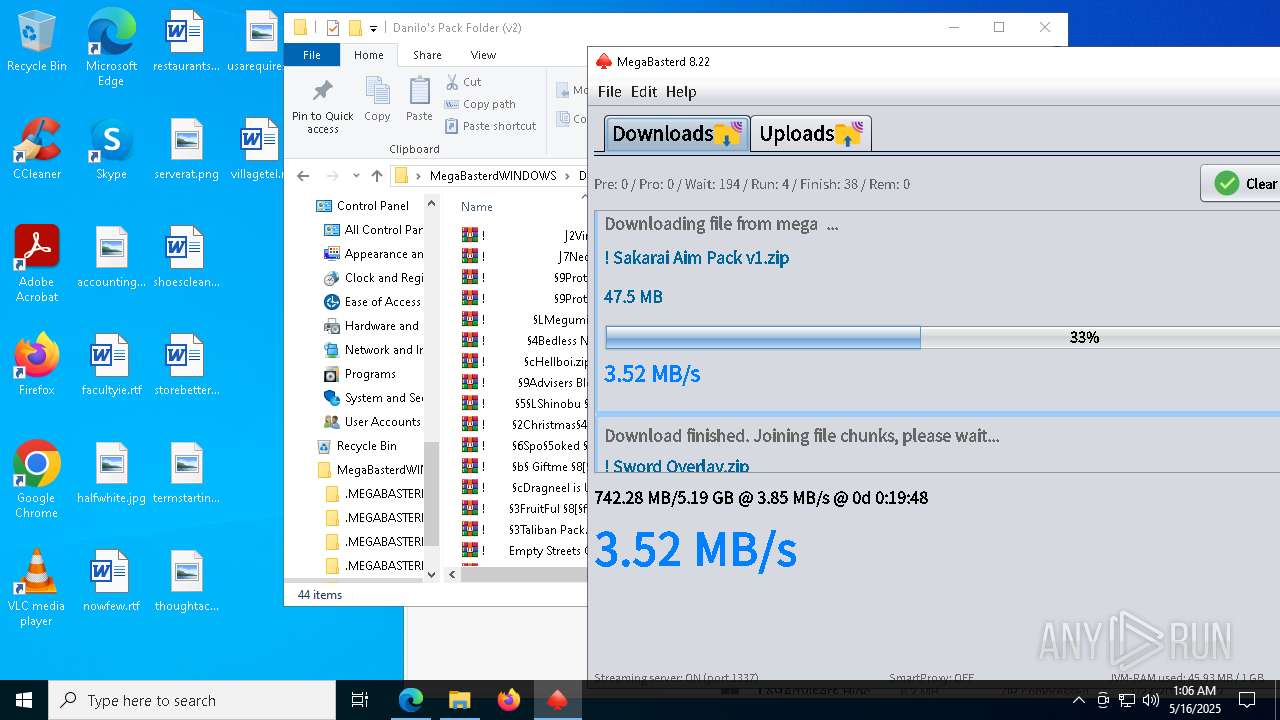Viewport: 1280px width, 720px height.
Task: Select the §2Christmas archive file
Action: pos(524,425)
